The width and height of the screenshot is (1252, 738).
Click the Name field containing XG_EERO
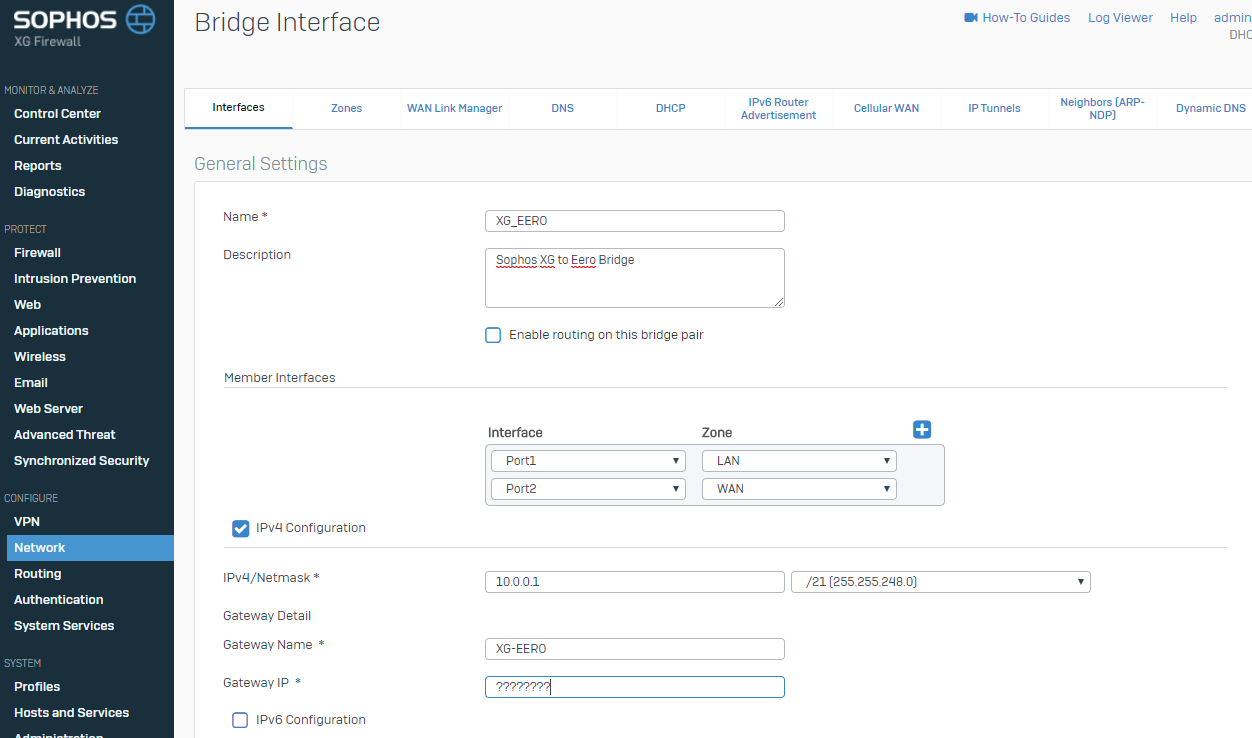point(634,221)
